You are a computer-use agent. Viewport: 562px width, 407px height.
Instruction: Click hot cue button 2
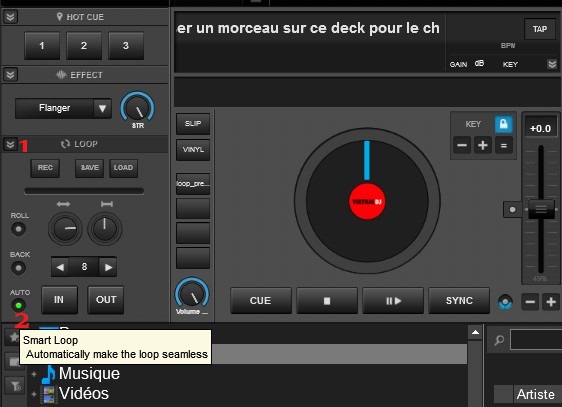click(84, 46)
